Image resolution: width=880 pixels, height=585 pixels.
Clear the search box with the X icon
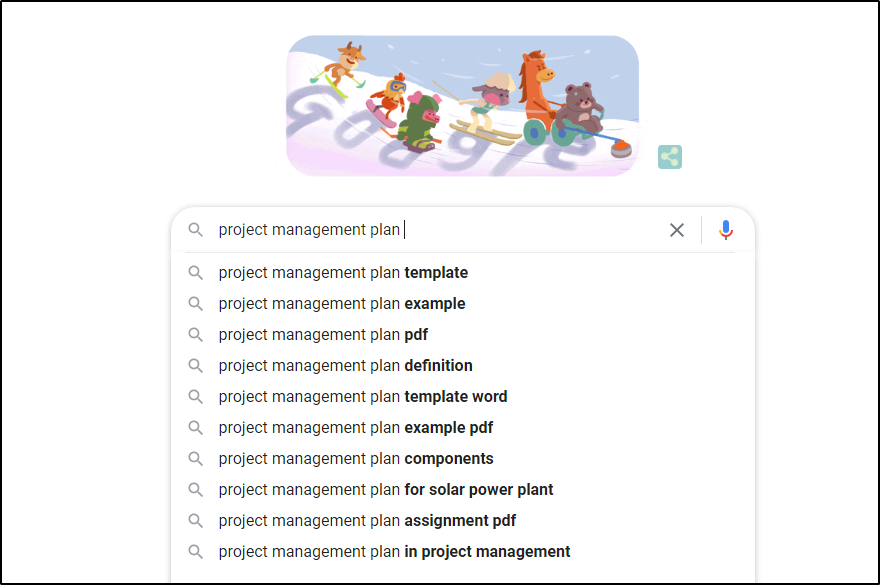coord(677,230)
